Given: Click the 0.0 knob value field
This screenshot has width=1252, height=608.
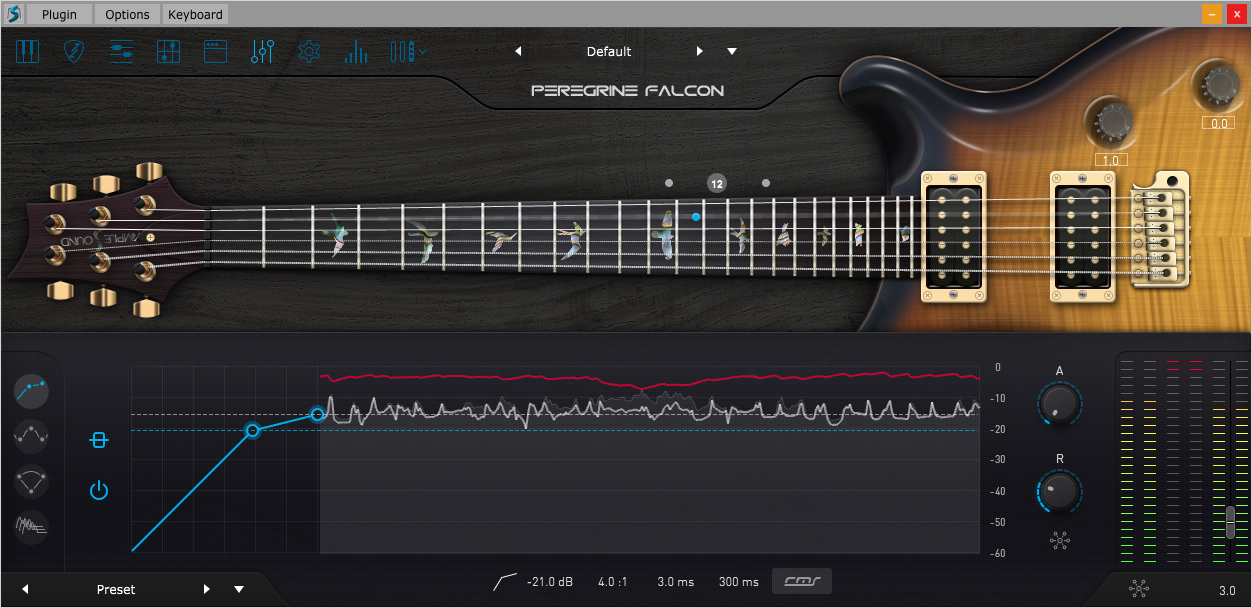Looking at the screenshot, I should tap(1219, 123).
